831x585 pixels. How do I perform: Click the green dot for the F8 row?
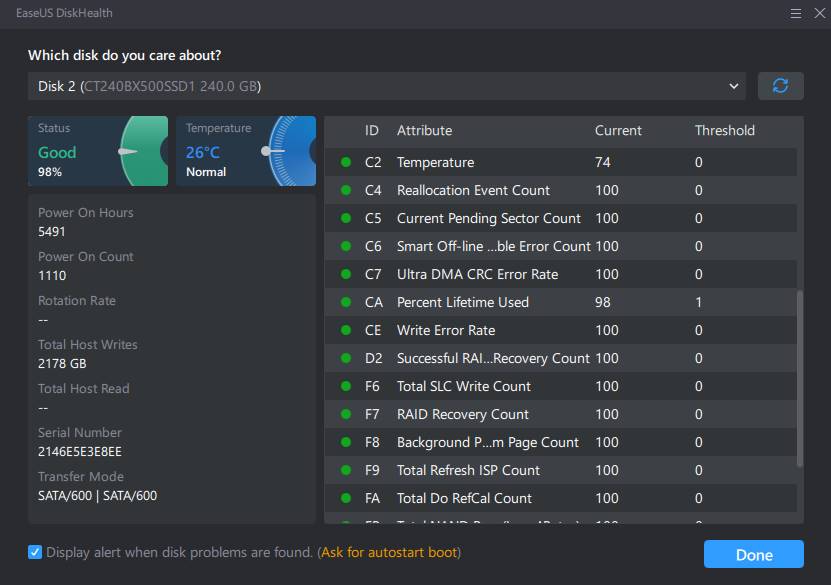346,442
